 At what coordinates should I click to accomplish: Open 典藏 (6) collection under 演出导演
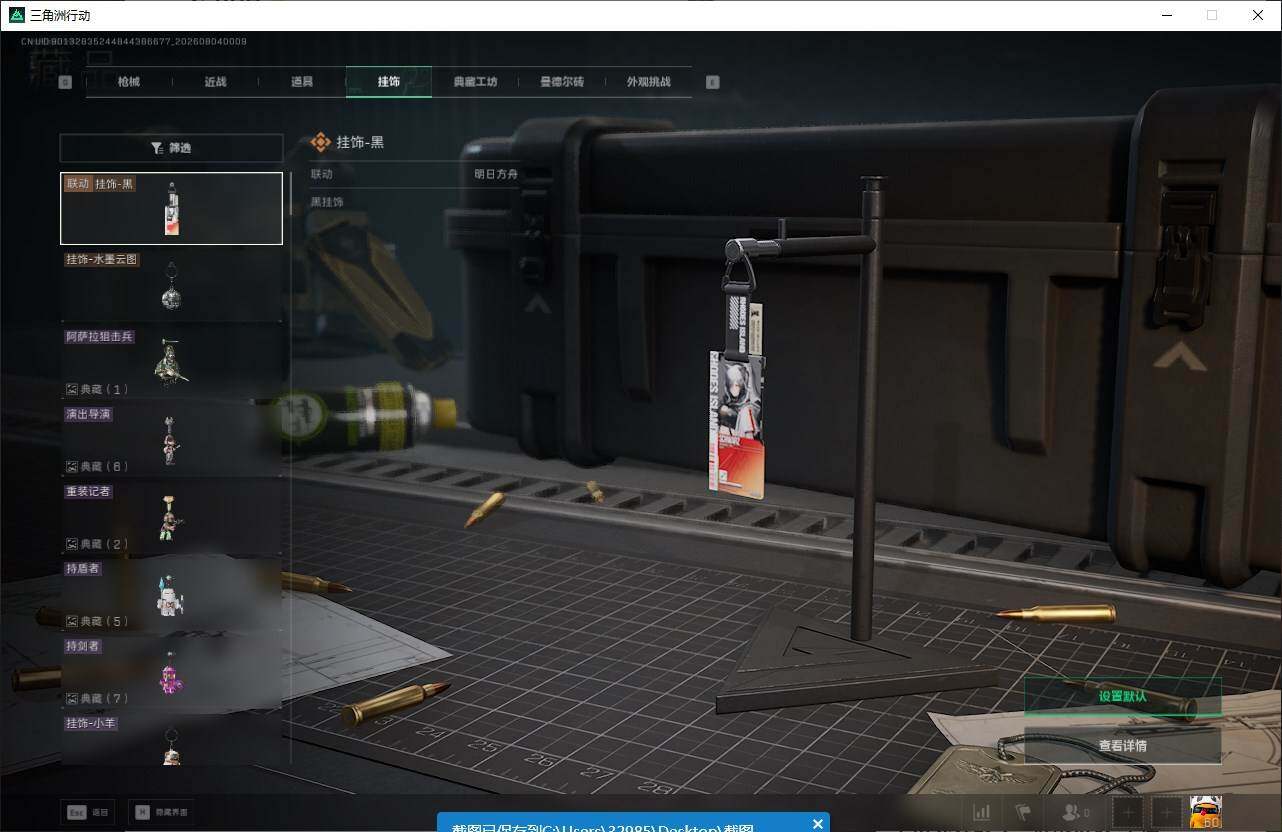pyautogui.click(x=97, y=466)
